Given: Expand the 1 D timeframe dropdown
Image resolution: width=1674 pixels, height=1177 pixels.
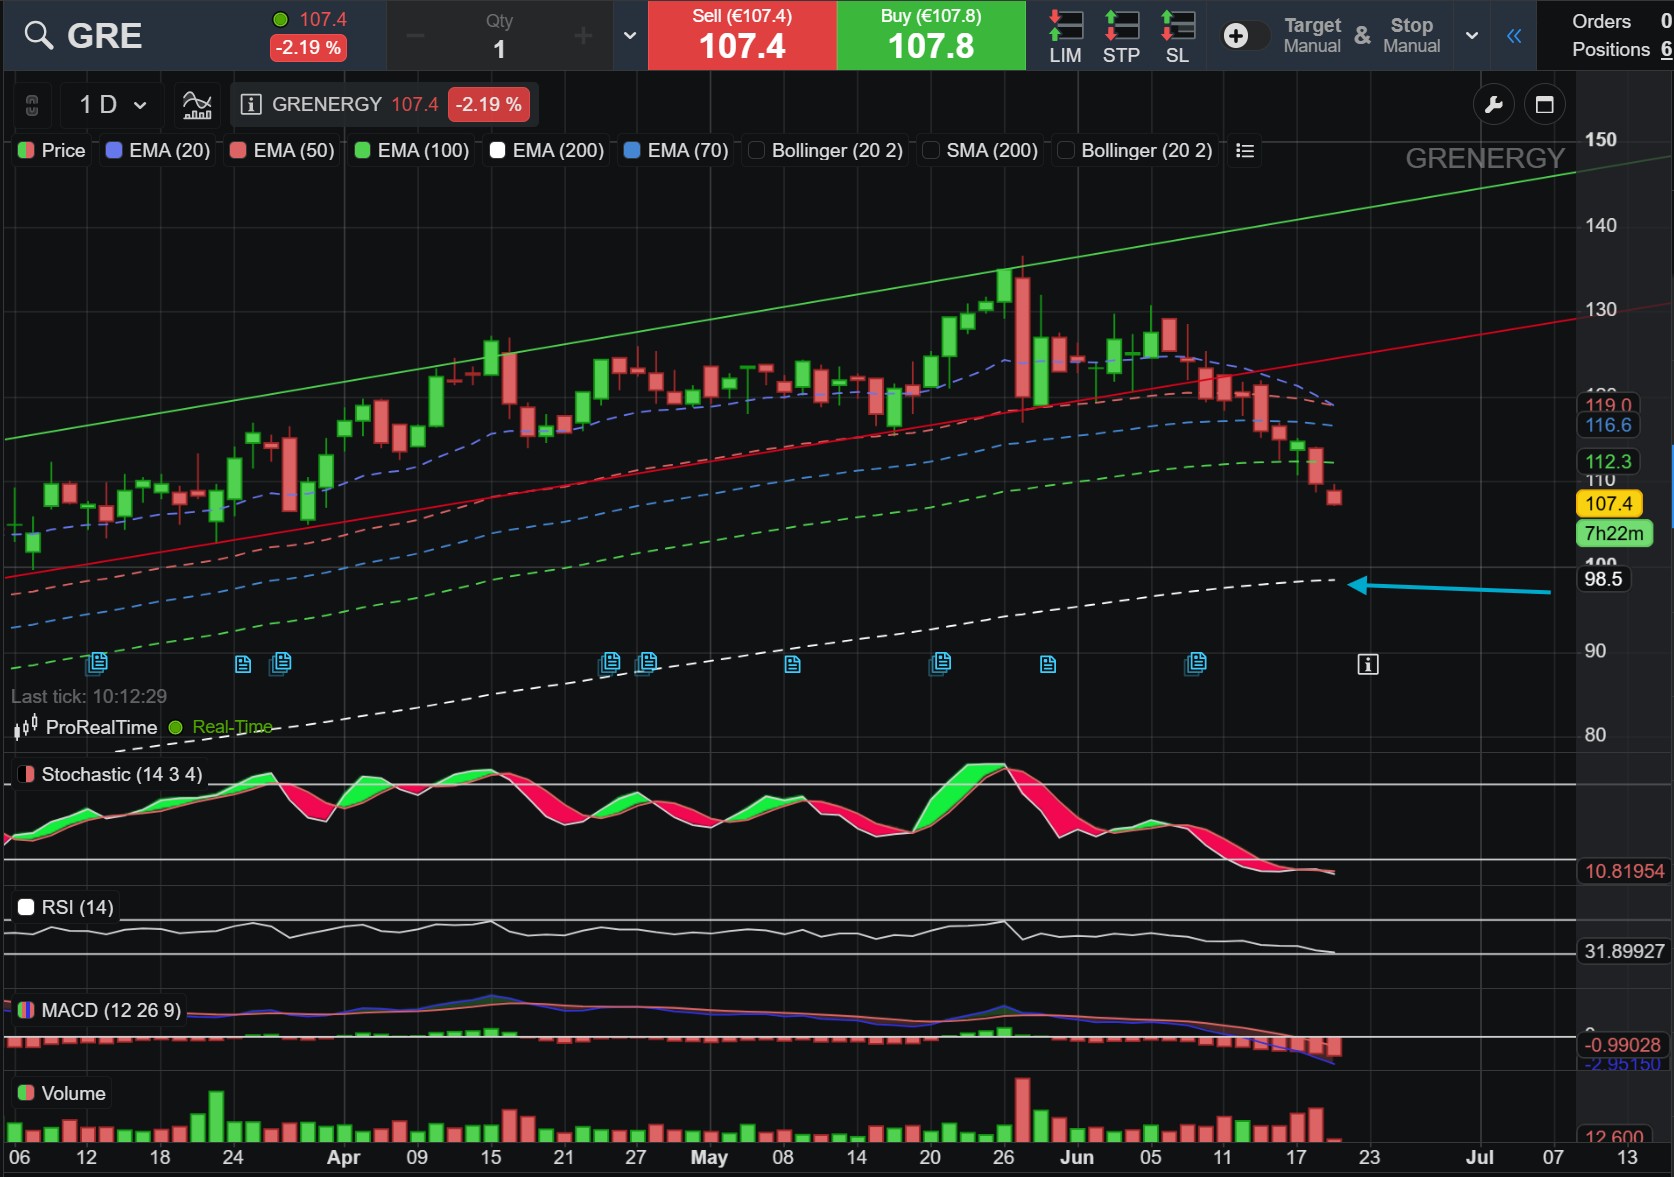Looking at the screenshot, I should (113, 105).
